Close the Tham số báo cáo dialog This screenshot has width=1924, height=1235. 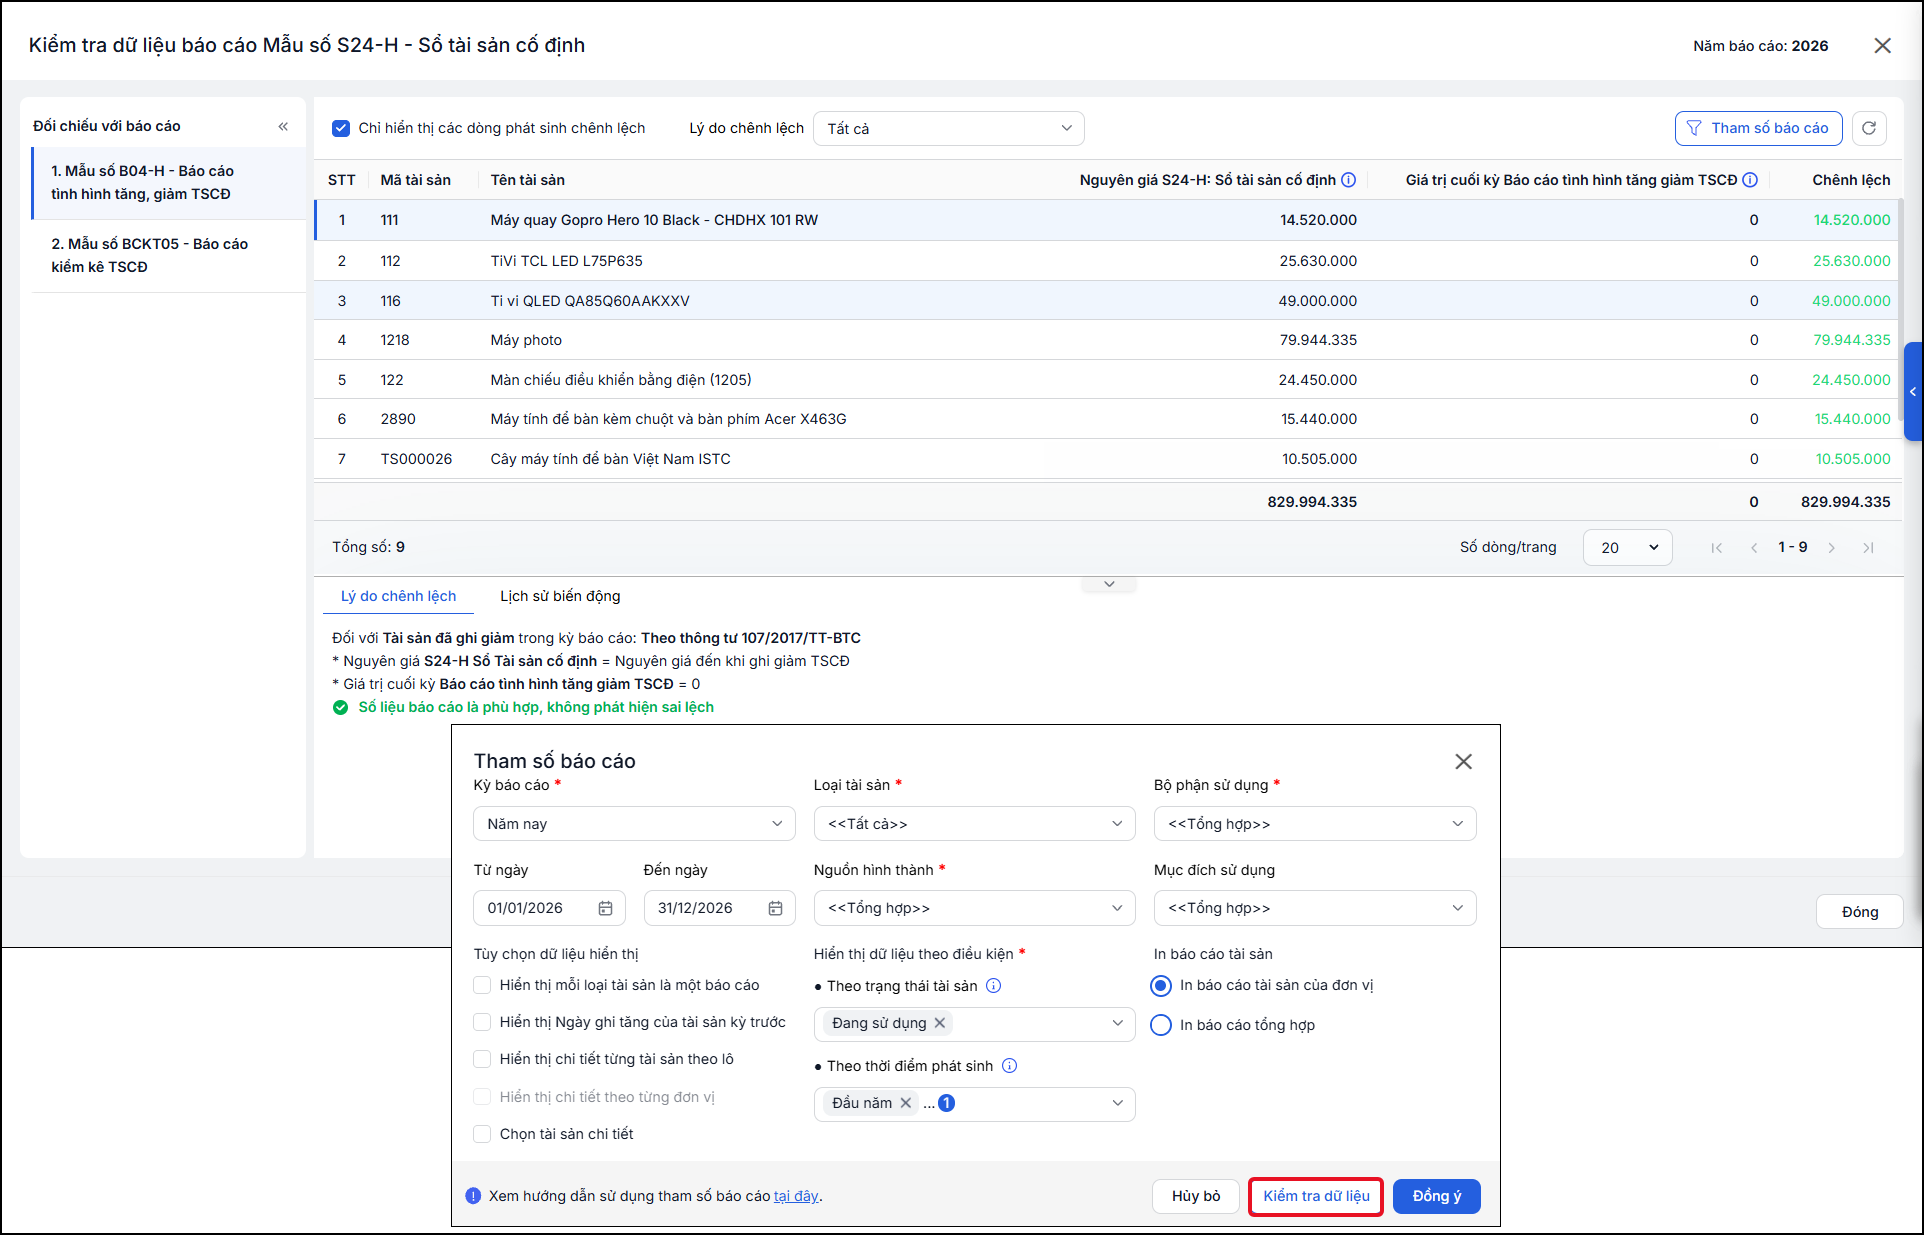pos(1463,762)
